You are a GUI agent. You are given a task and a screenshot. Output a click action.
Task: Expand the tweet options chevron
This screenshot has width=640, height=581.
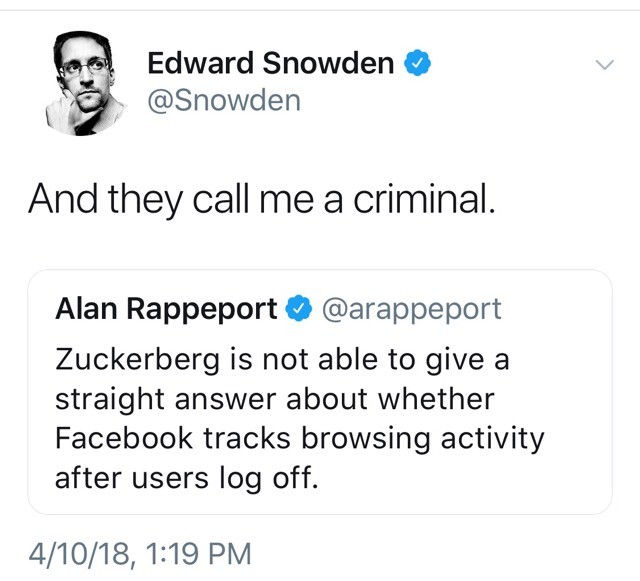[x=604, y=65]
